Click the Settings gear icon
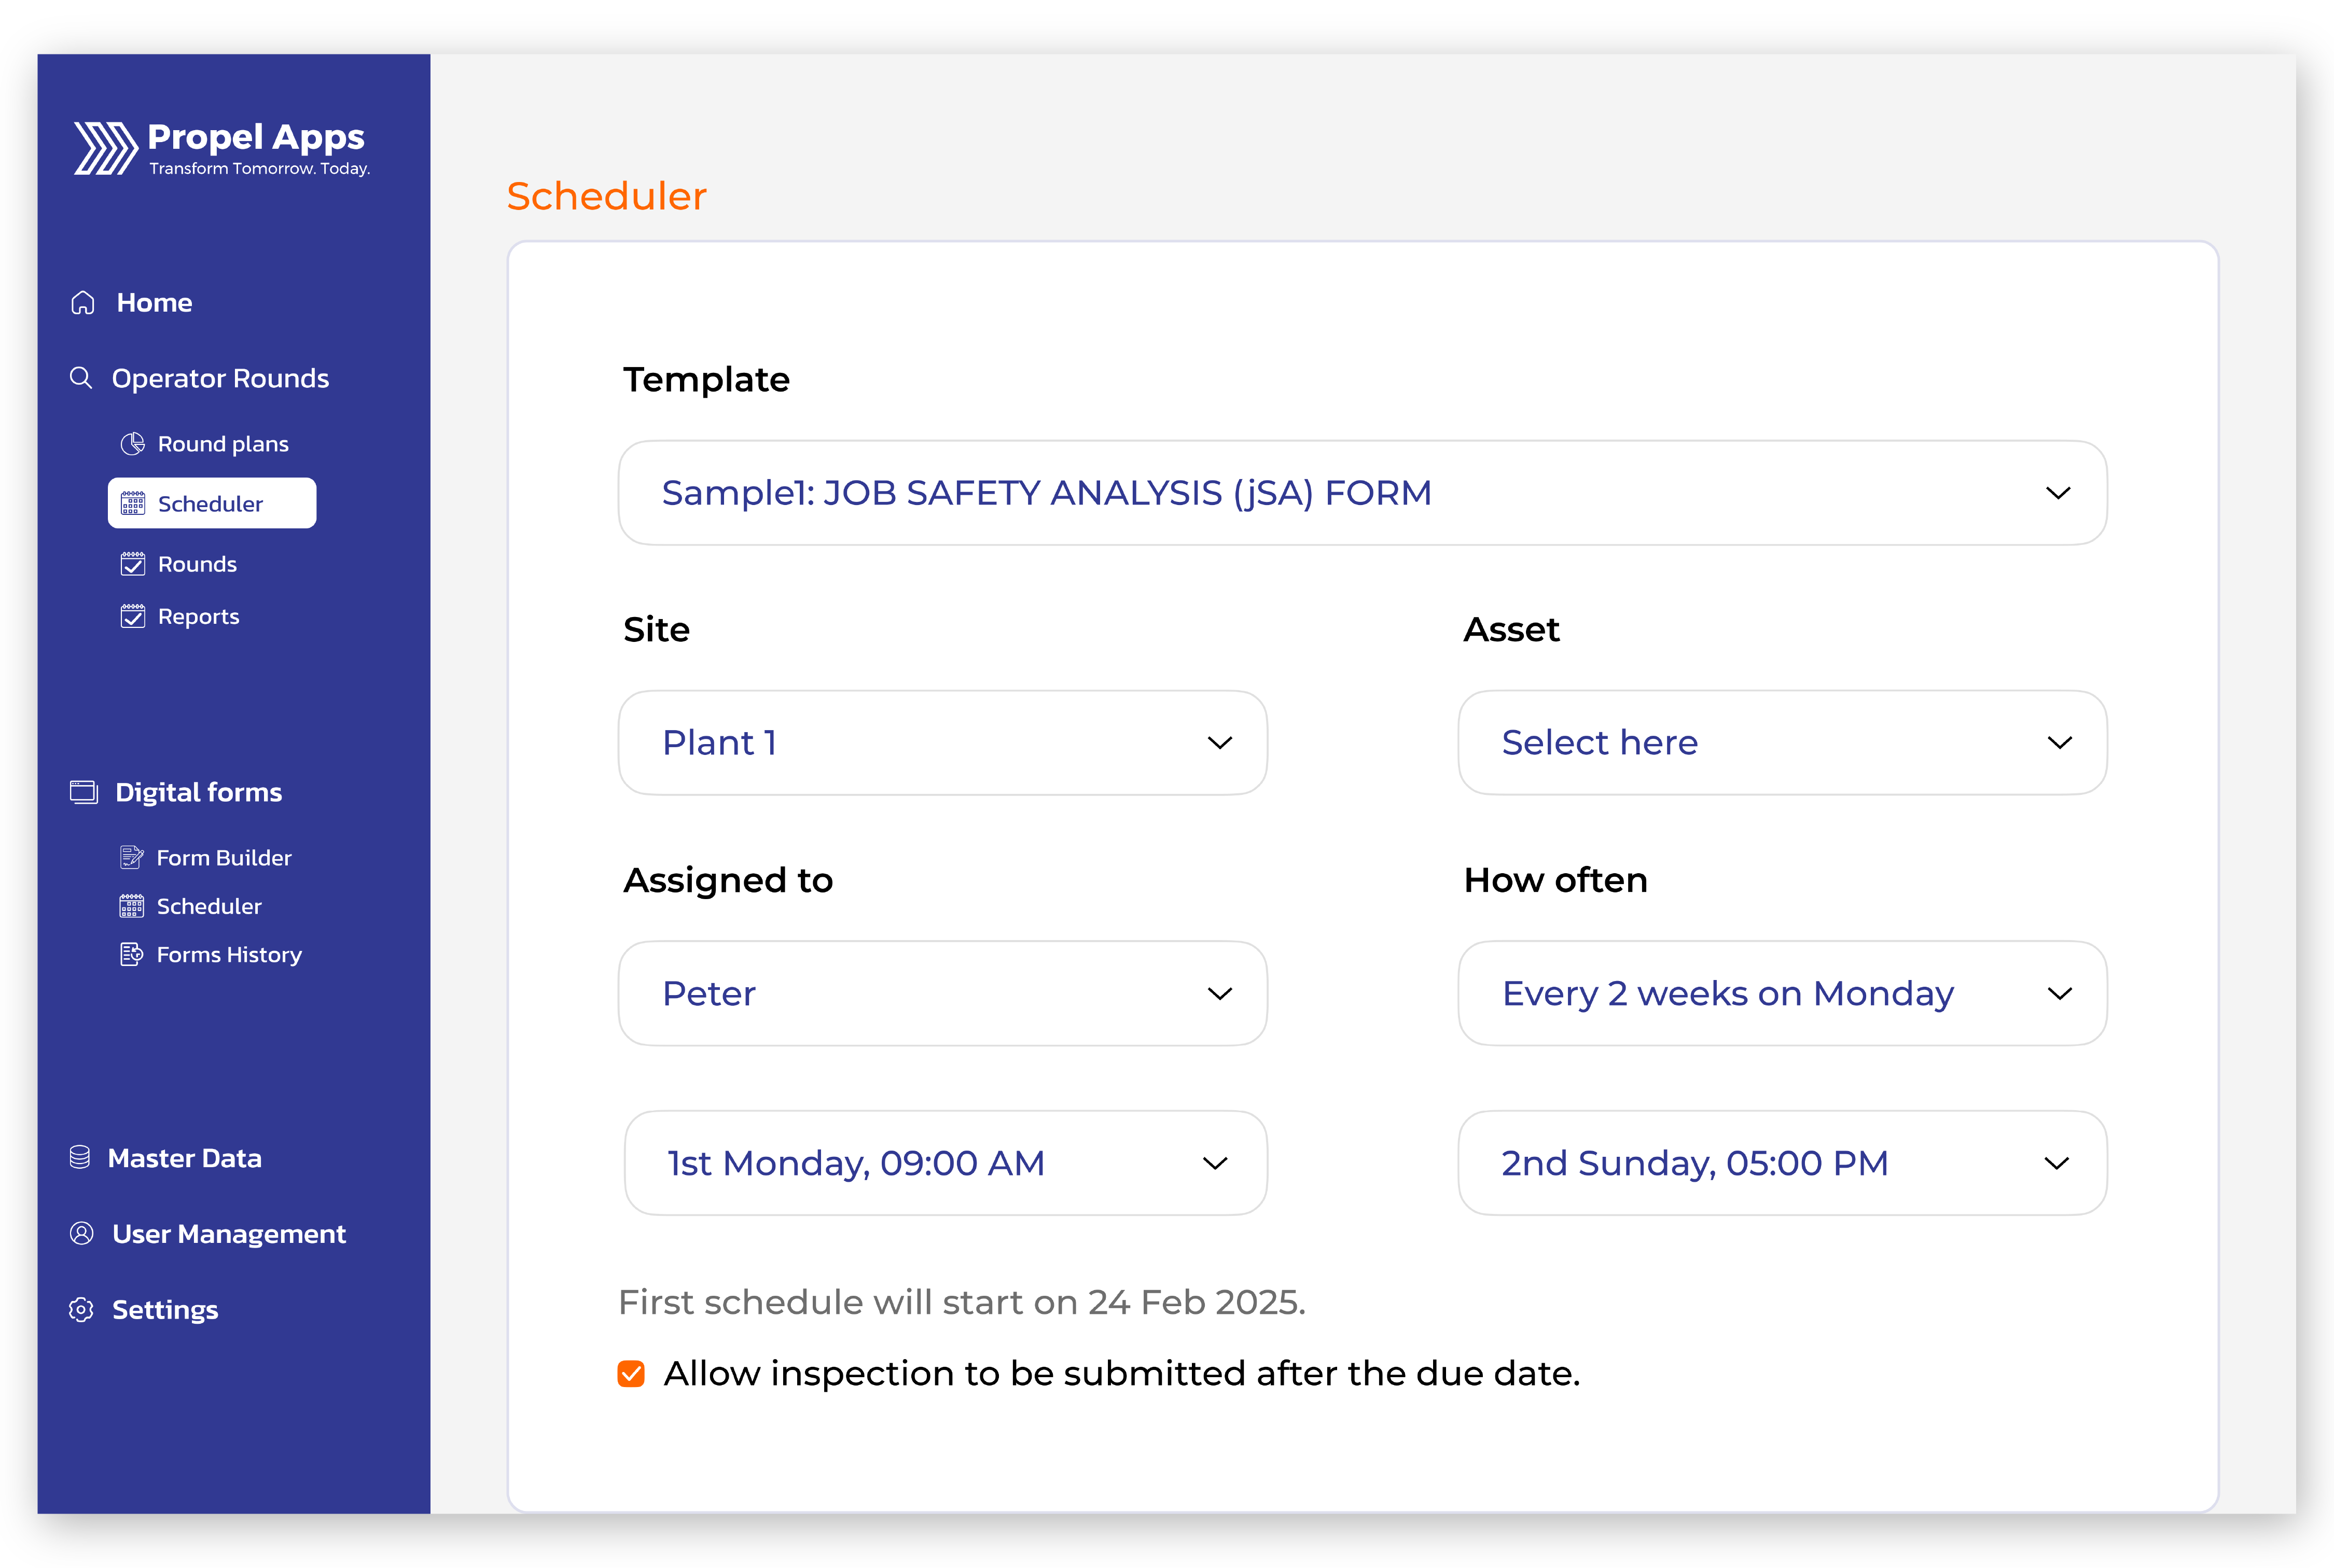Screen dimensions: 2334x1568 coord(81,1309)
